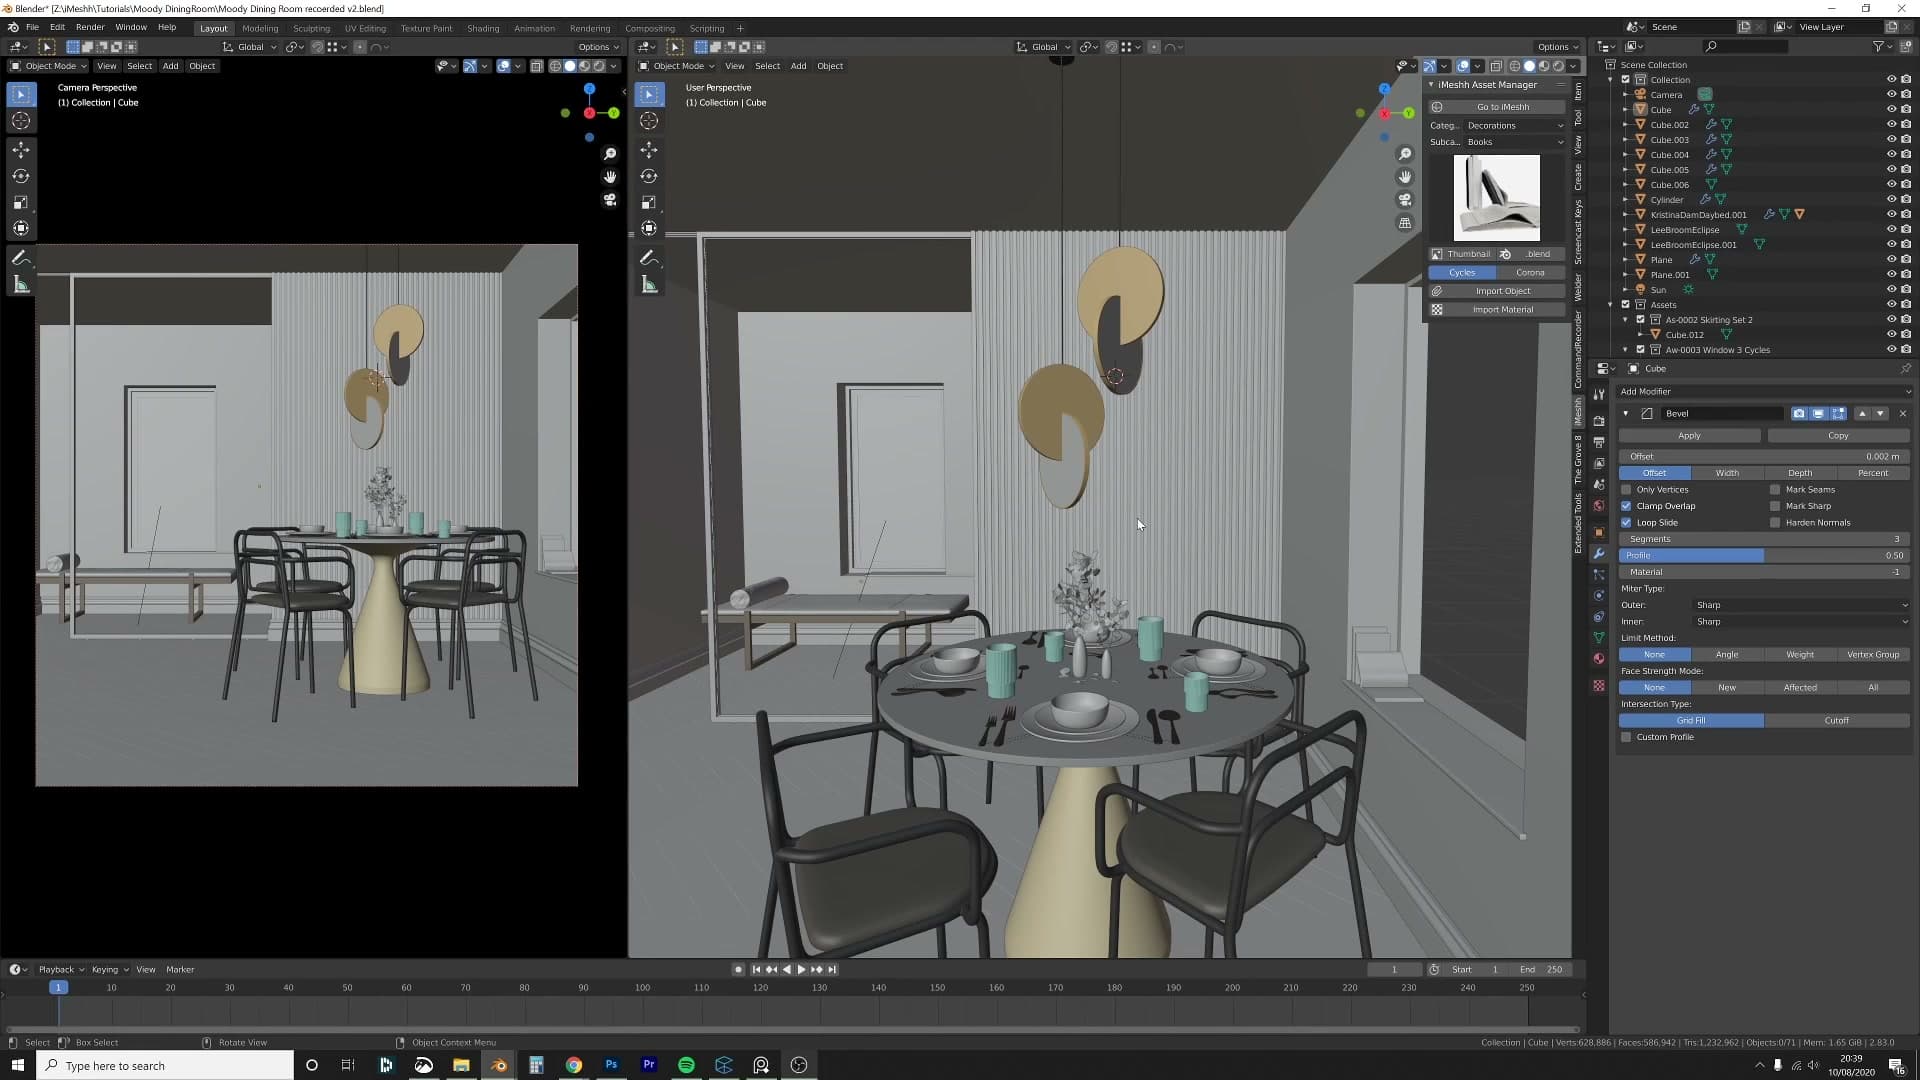This screenshot has height=1080, width=1920.
Task: Click the Windows search box
Action: tap(166, 1065)
